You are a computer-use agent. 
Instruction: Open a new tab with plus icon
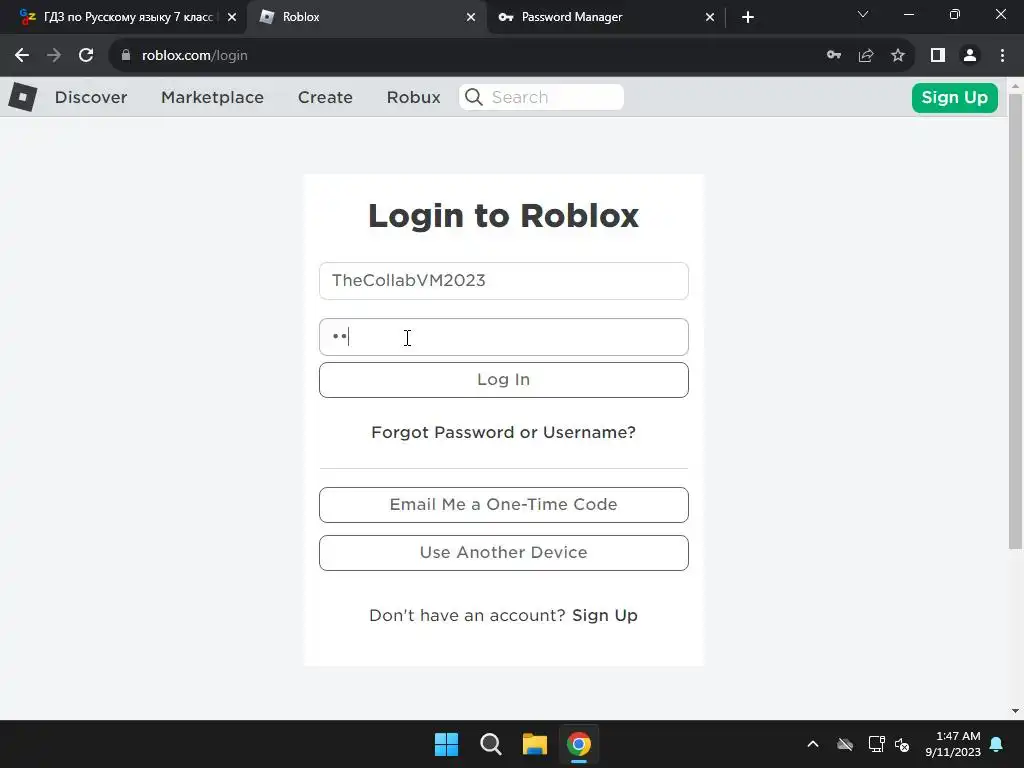pyautogui.click(x=748, y=17)
